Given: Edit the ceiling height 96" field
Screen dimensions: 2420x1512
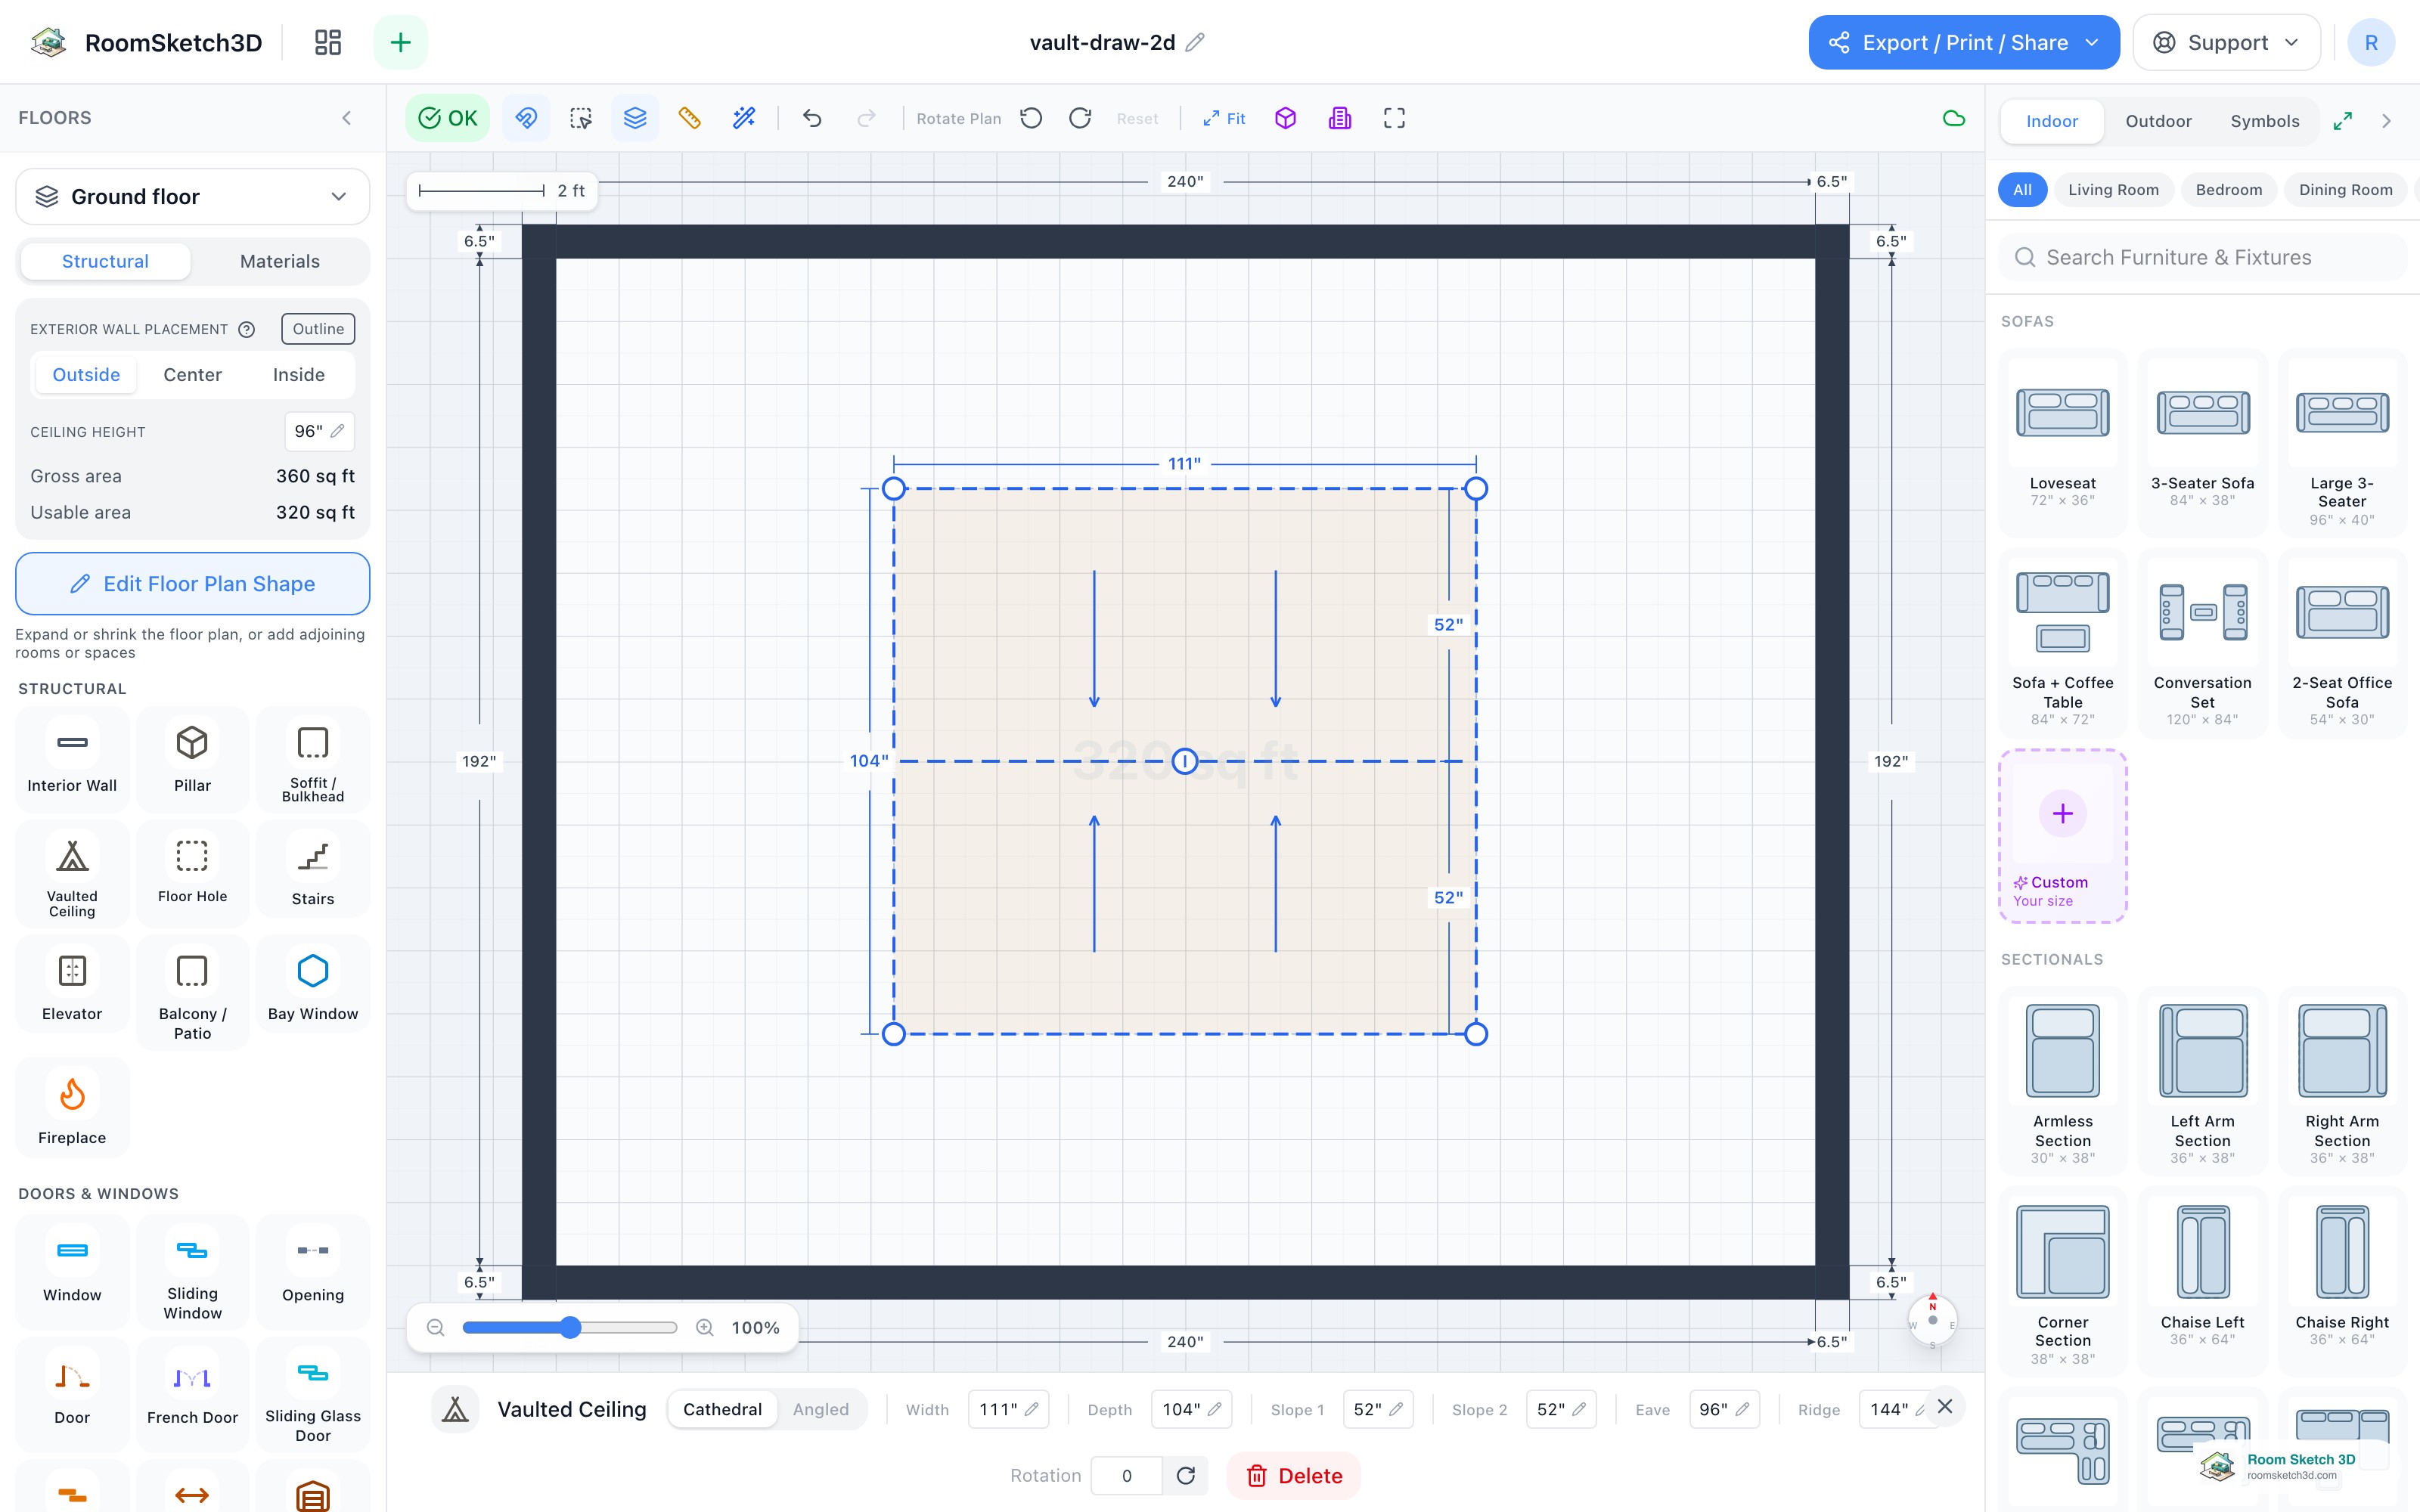Looking at the screenshot, I should tap(319, 431).
